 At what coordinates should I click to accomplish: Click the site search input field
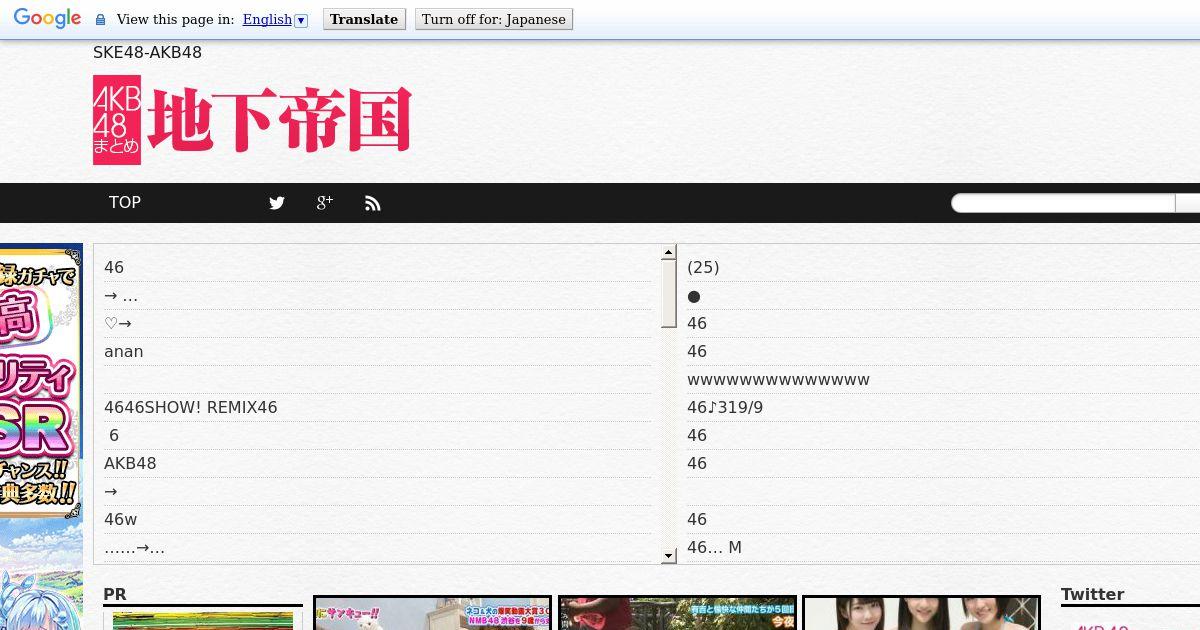(1063, 203)
